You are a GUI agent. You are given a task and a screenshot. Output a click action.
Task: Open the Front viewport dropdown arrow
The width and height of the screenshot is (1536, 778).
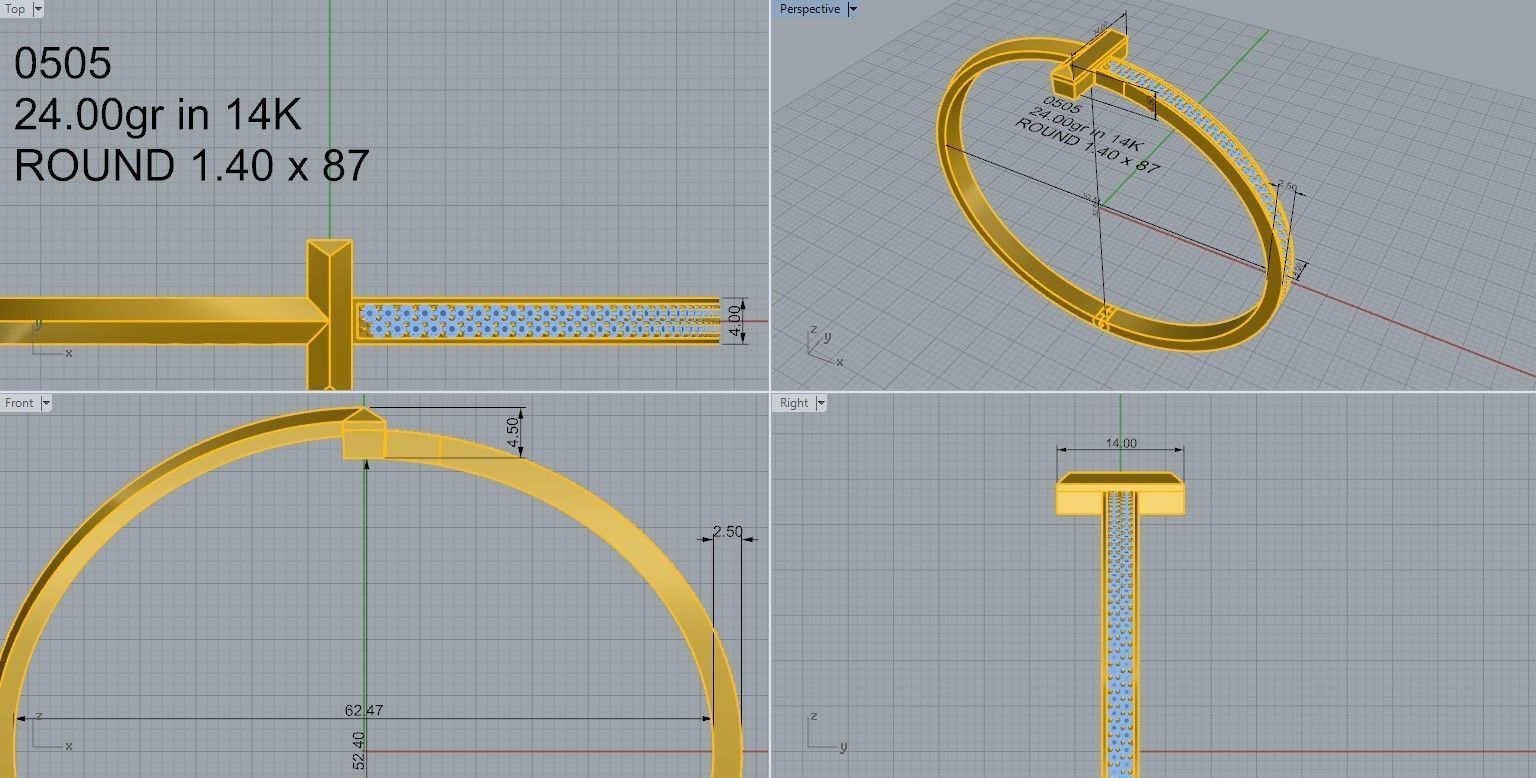[x=46, y=403]
